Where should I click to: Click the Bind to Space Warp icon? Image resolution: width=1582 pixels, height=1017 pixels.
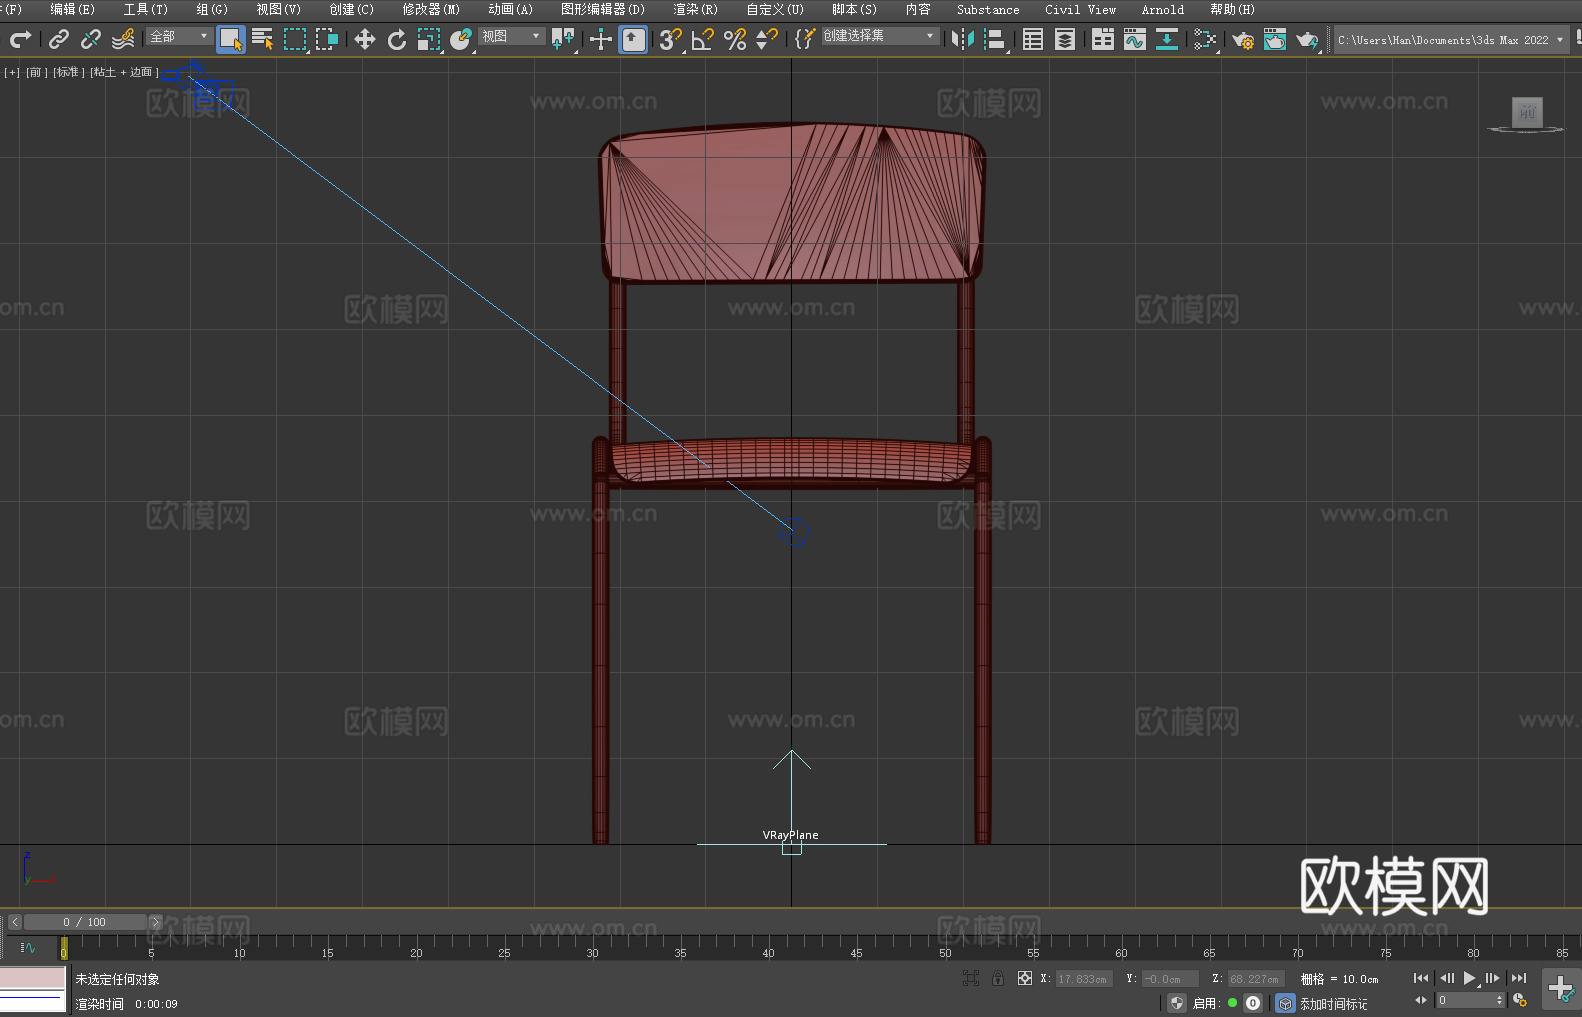(123, 39)
